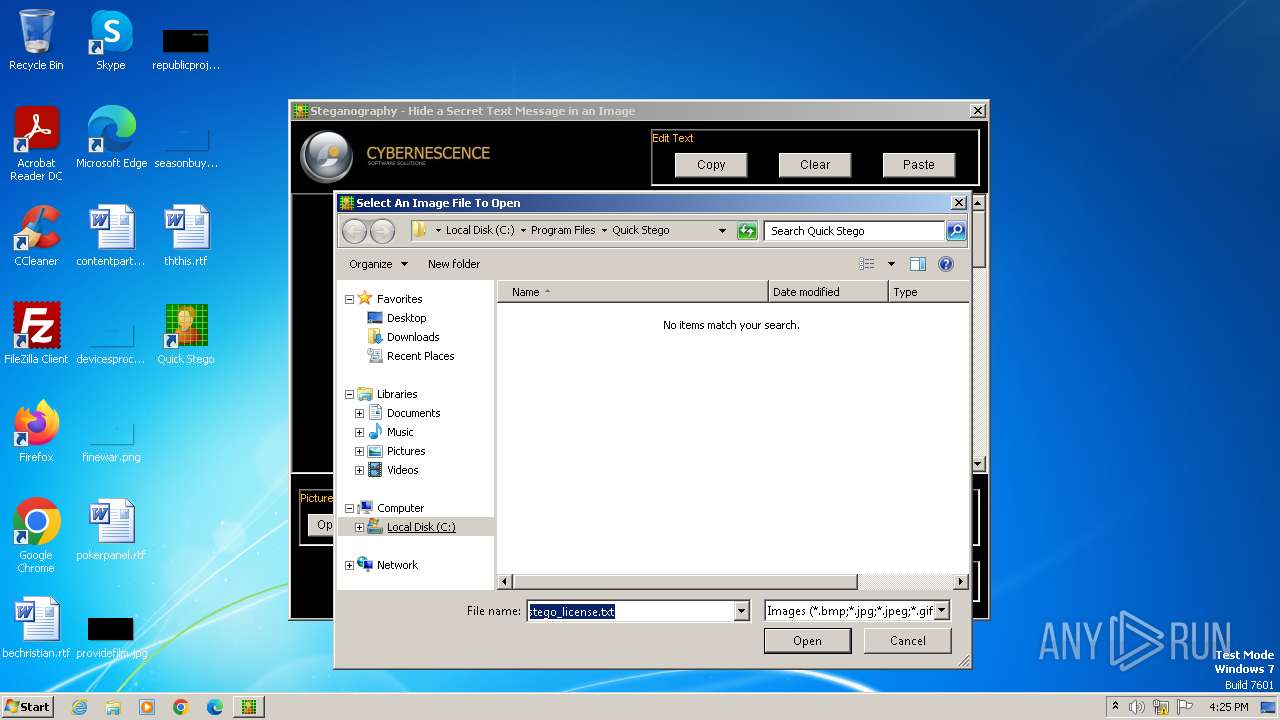This screenshot has width=1280, height=720.
Task: Click Program Files in address breadcrumb
Action: click(563, 230)
